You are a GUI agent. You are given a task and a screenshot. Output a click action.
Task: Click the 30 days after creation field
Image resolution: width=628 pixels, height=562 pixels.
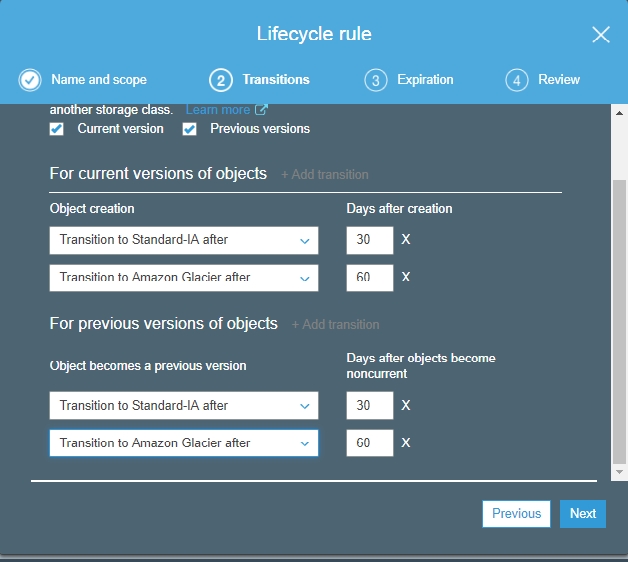[369, 240]
